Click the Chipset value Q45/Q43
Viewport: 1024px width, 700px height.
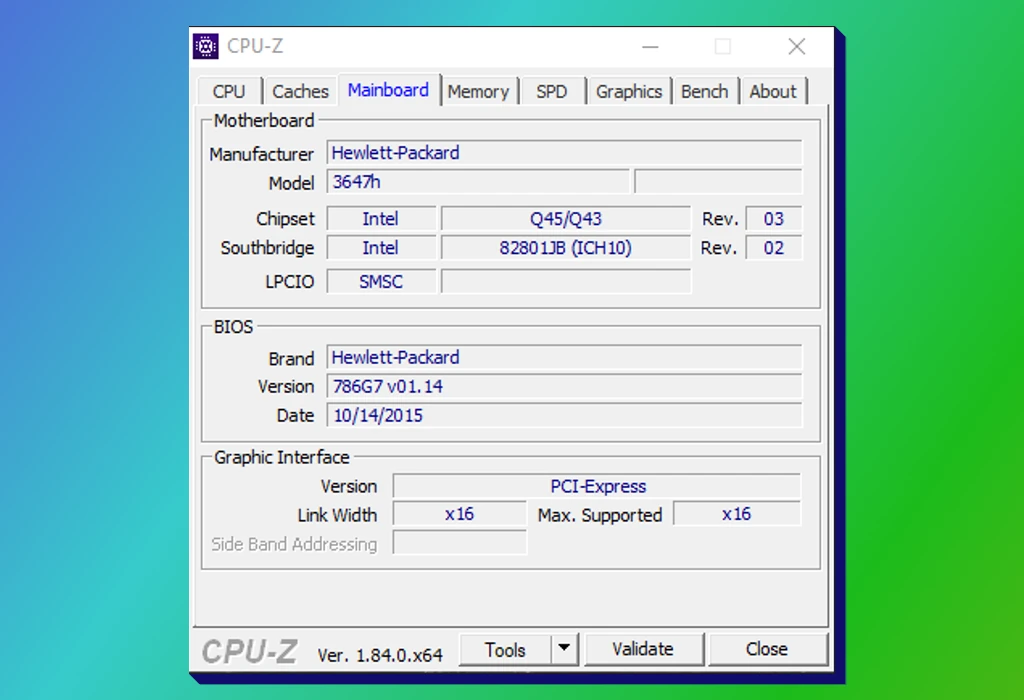coord(566,219)
